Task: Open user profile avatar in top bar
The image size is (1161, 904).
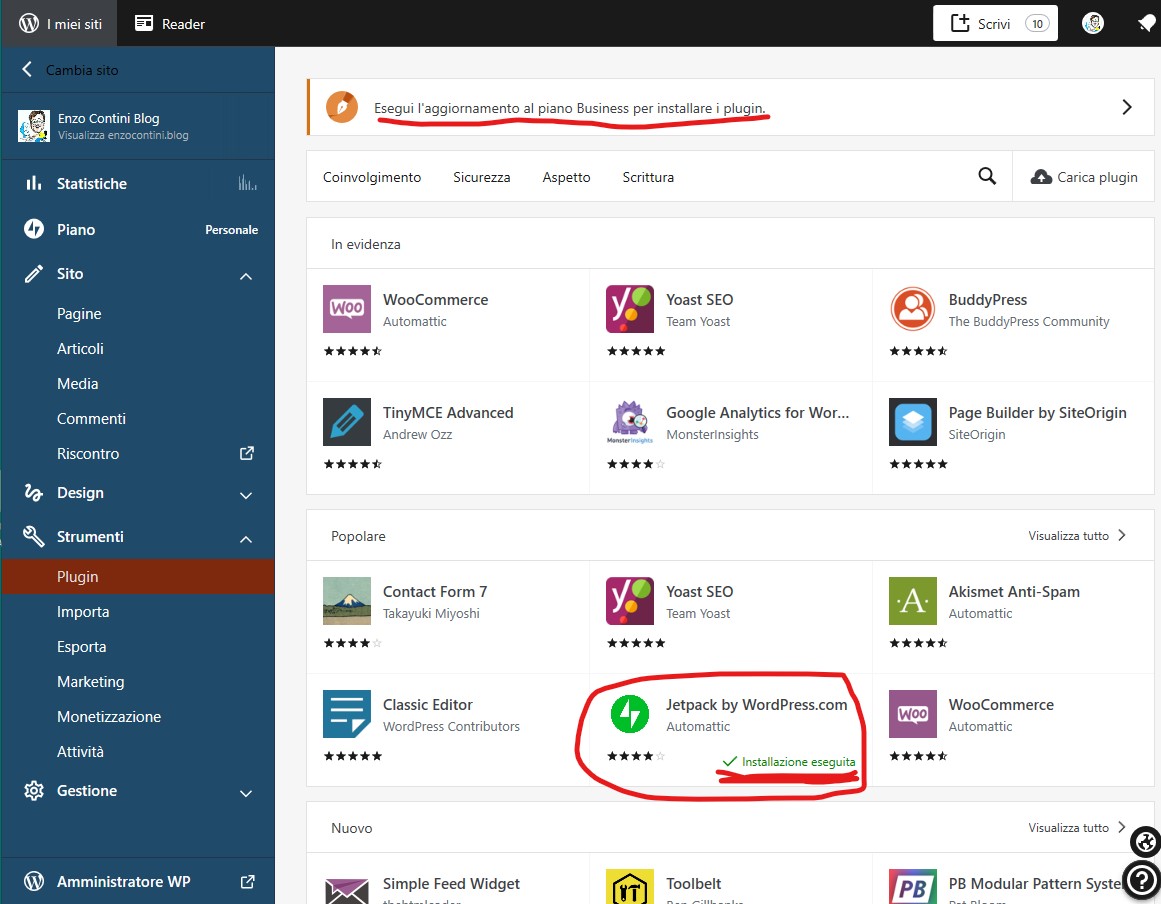Action: (1093, 23)
